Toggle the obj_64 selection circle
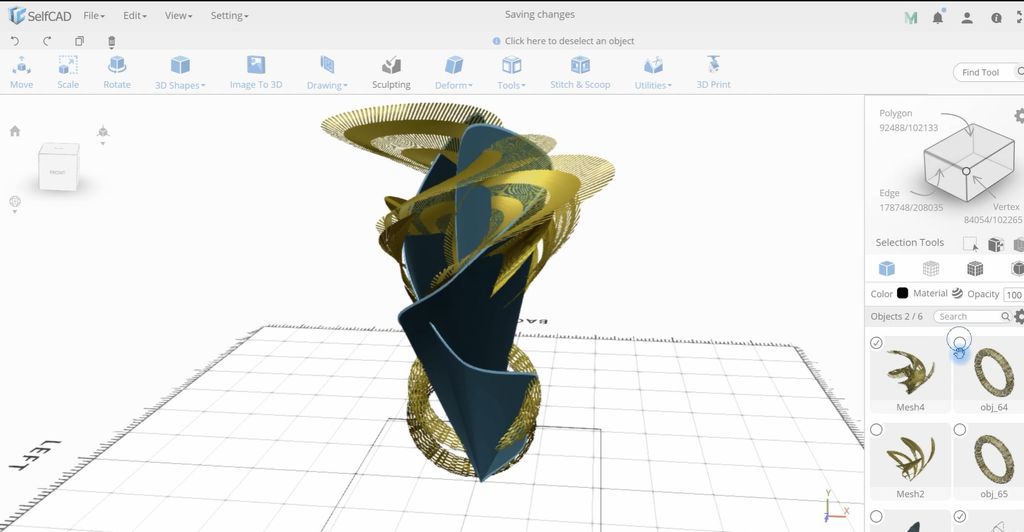 coord(959,343)
